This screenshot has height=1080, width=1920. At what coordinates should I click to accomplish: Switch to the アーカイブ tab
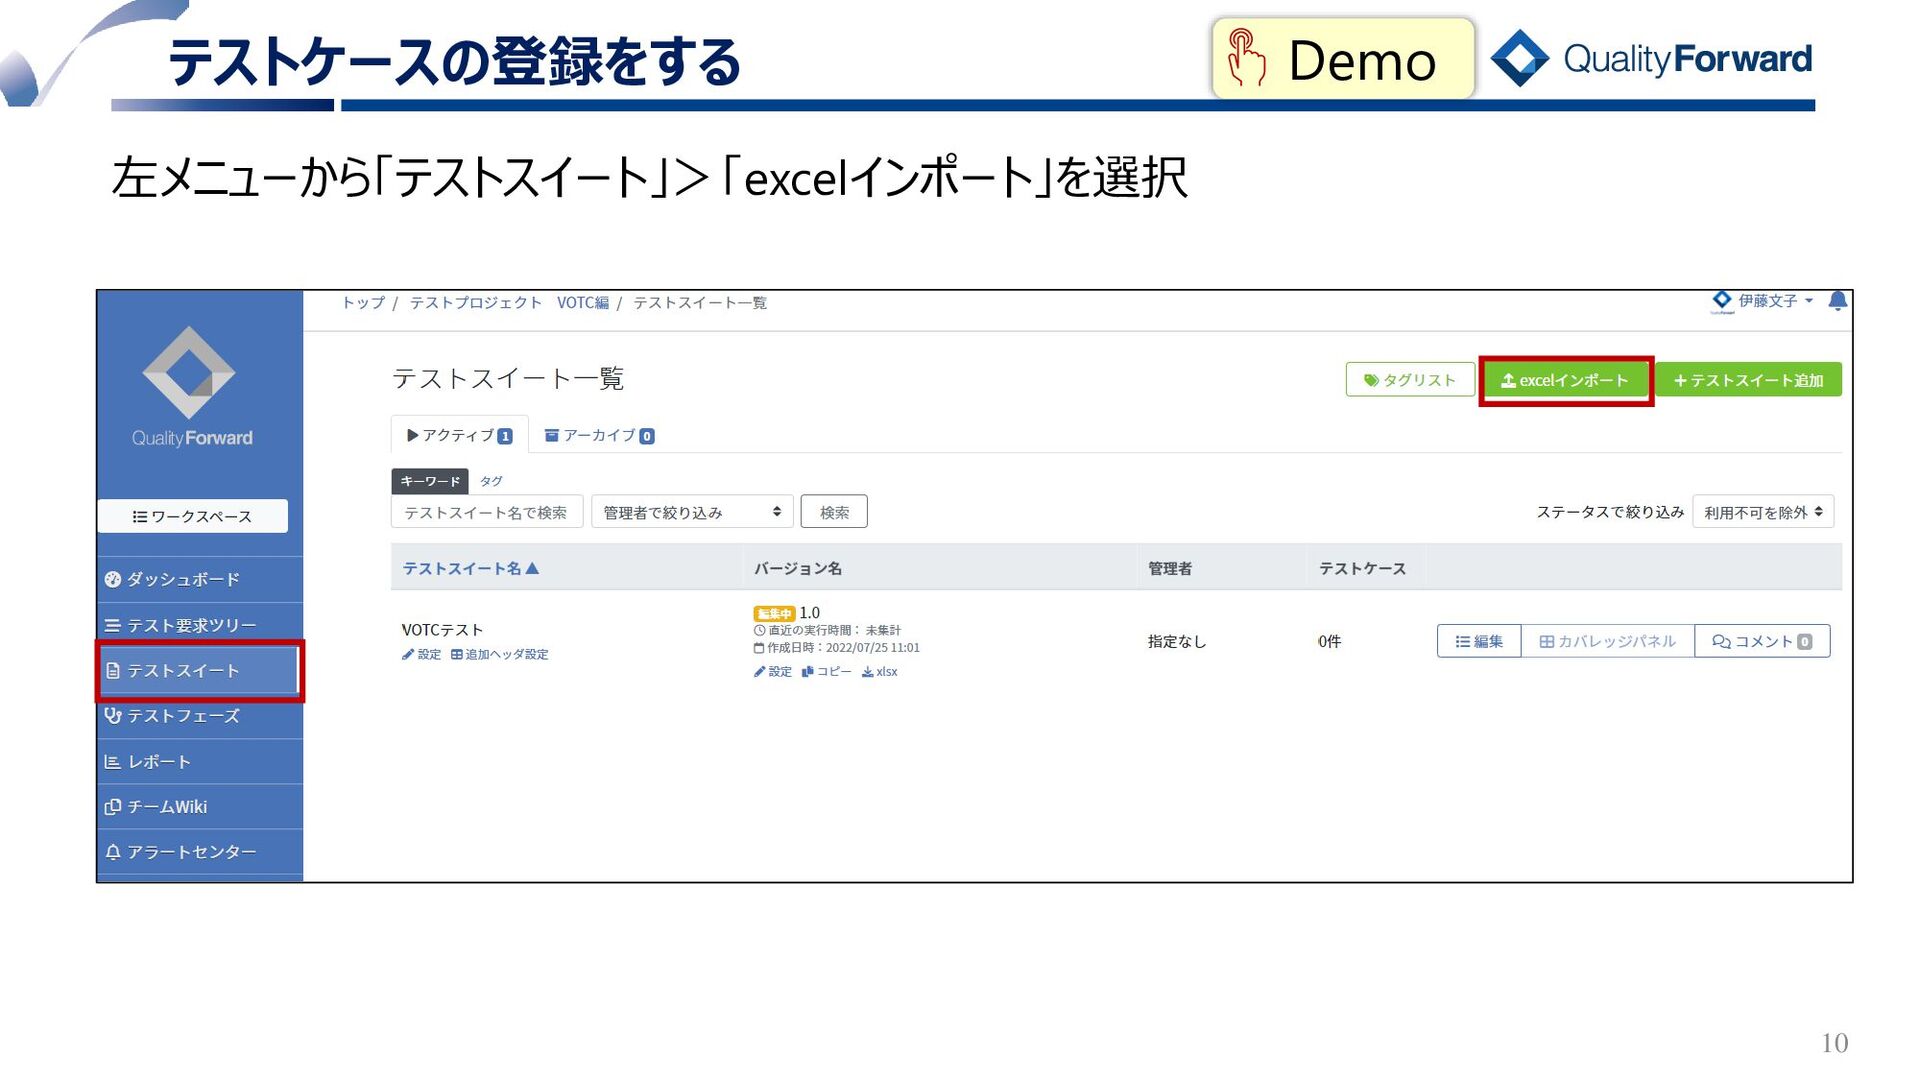tap(599, 436)
